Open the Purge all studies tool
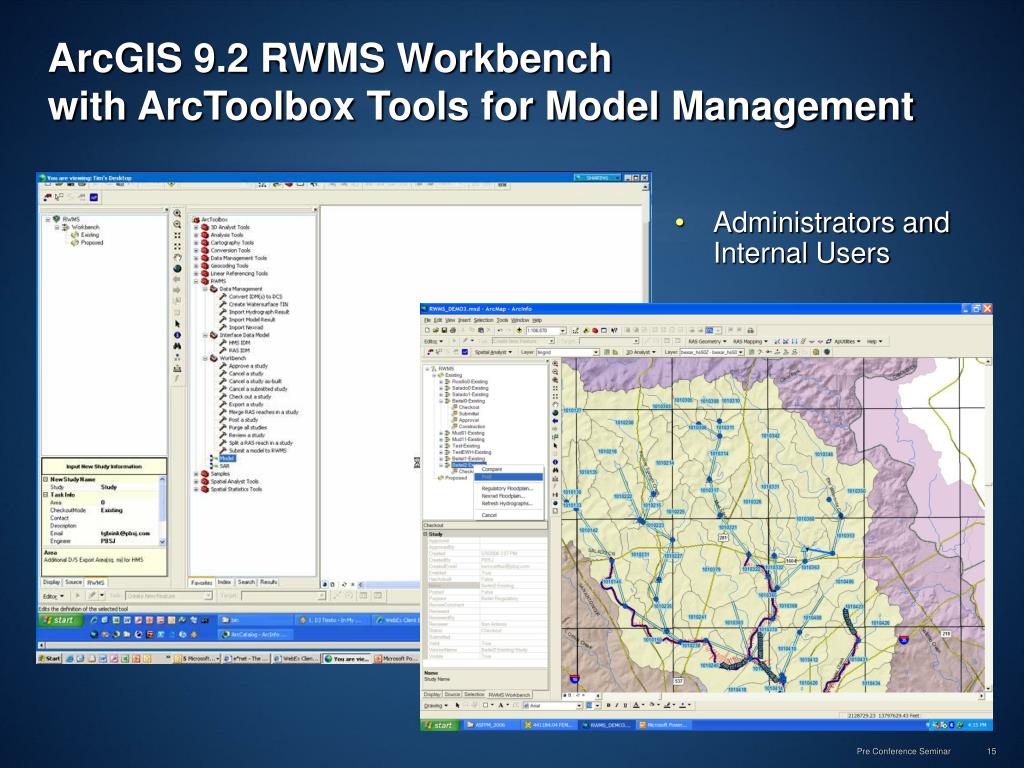The height and width of the screenshot is (768, 1024). coord(243,427)
